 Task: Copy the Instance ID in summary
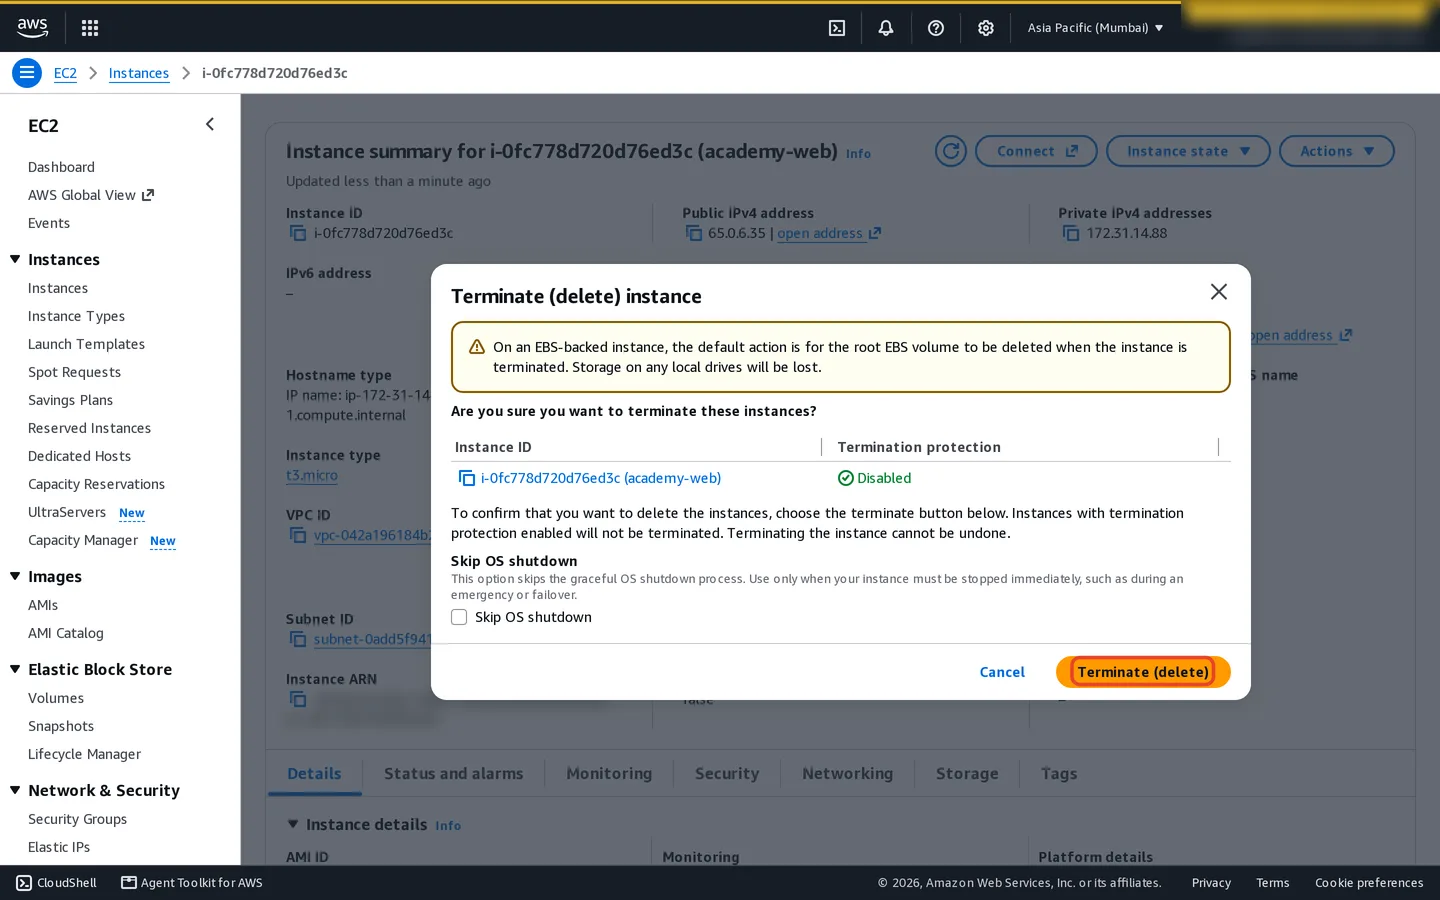tap(298, 233)
